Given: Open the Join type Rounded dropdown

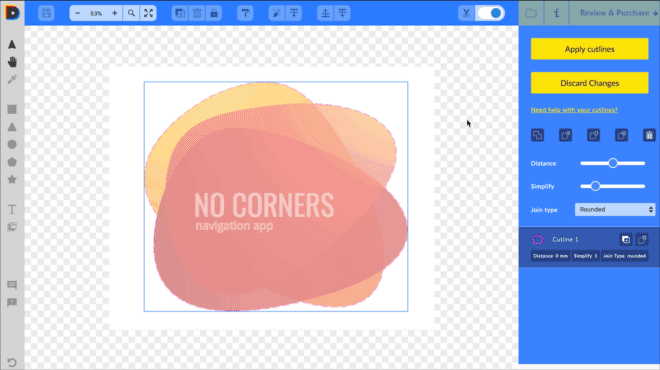Looking at the screenshot, I should (615, 210).
